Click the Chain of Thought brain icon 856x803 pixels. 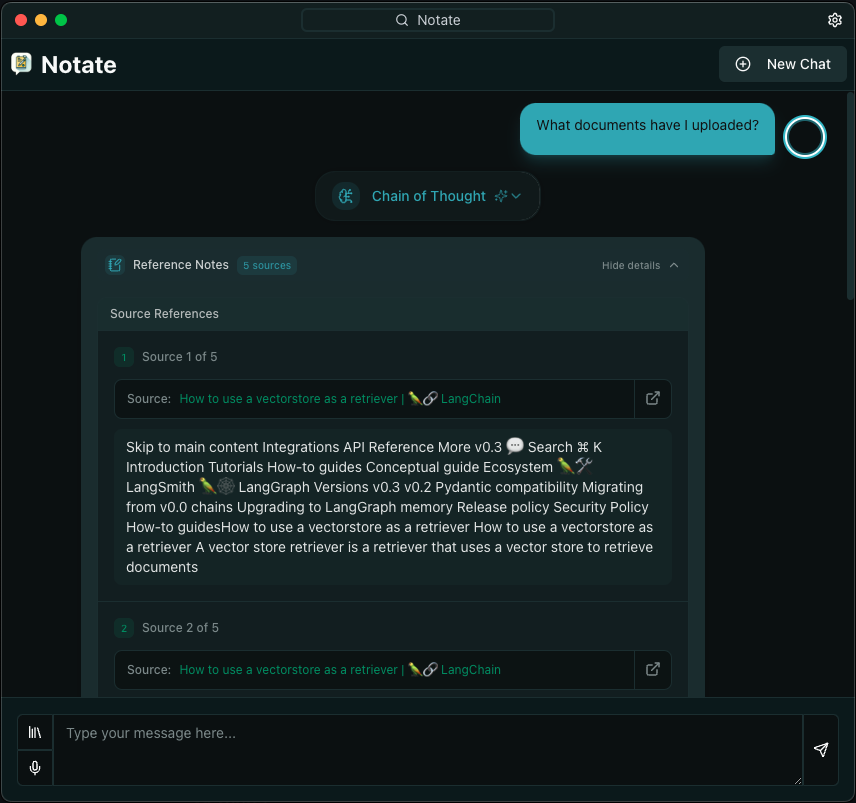pyautogui.click(x=346, y=196)
